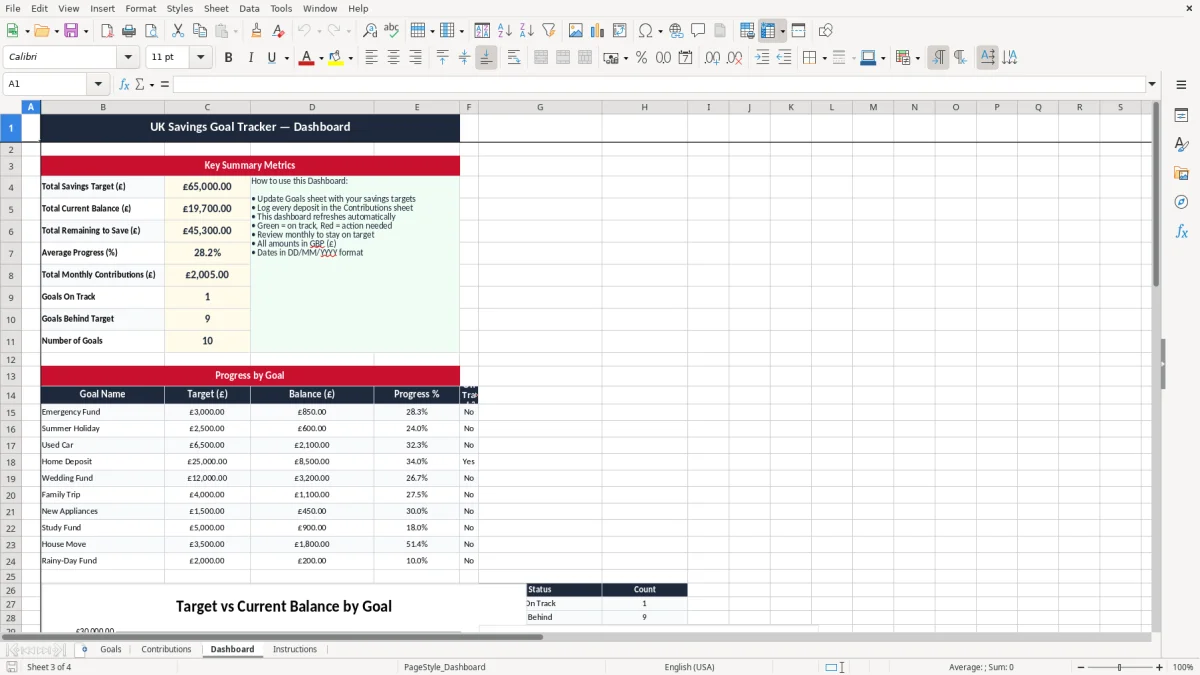1200x675 pixels.
Task: Open the Font Color dropdown arrow
Action: click(x=320, y=58)
